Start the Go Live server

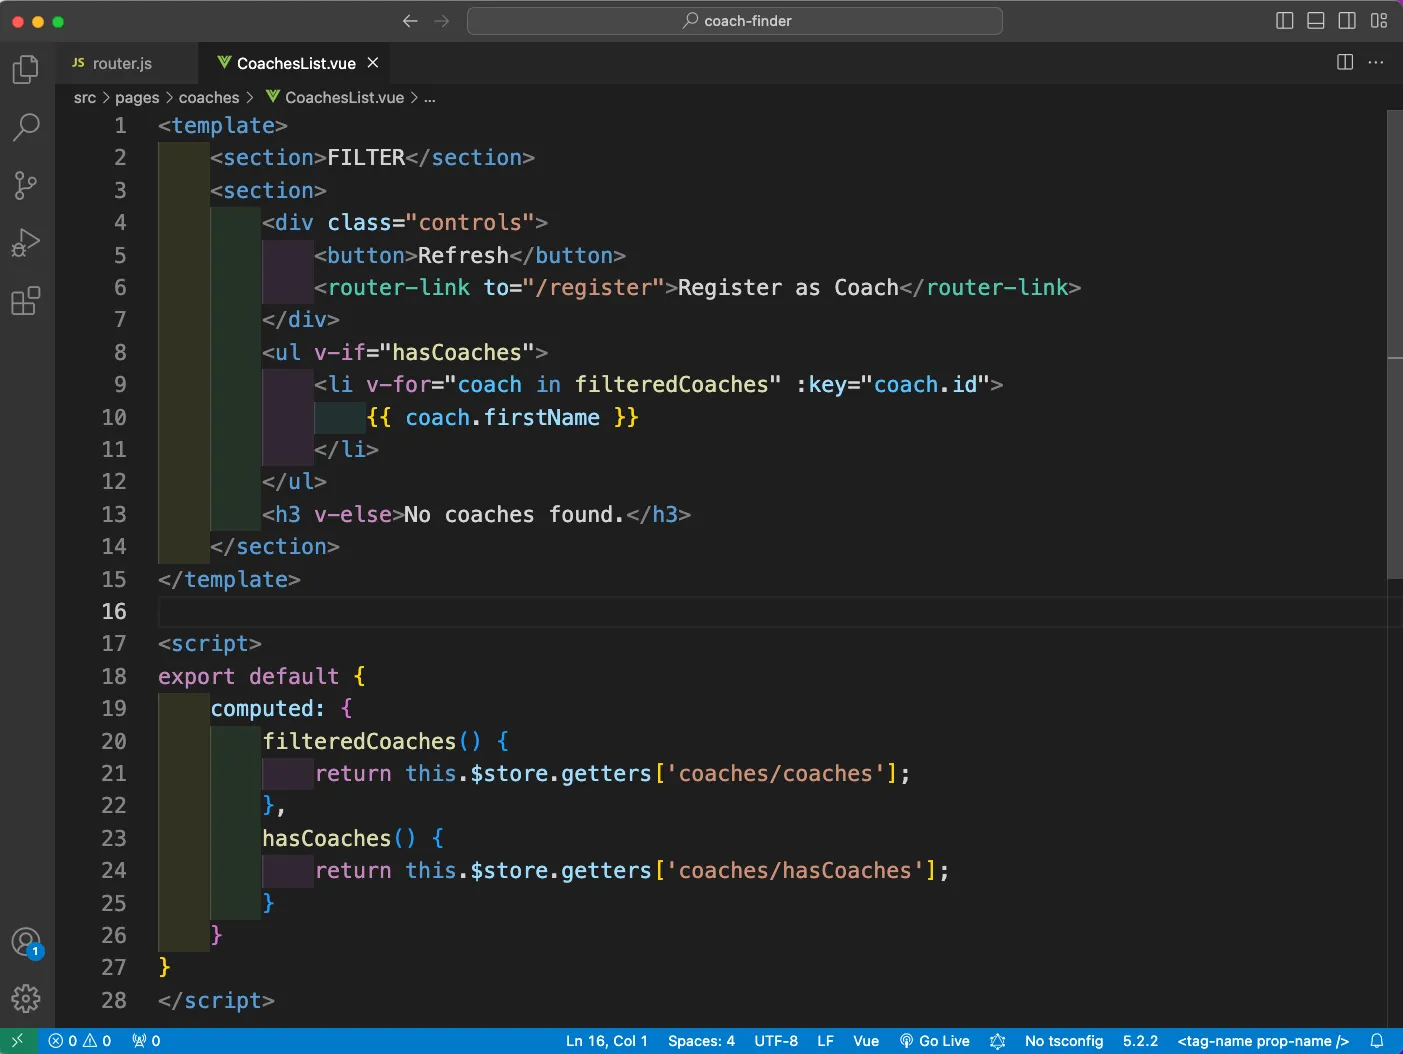pyautogui.click(x=935, y=1041)
